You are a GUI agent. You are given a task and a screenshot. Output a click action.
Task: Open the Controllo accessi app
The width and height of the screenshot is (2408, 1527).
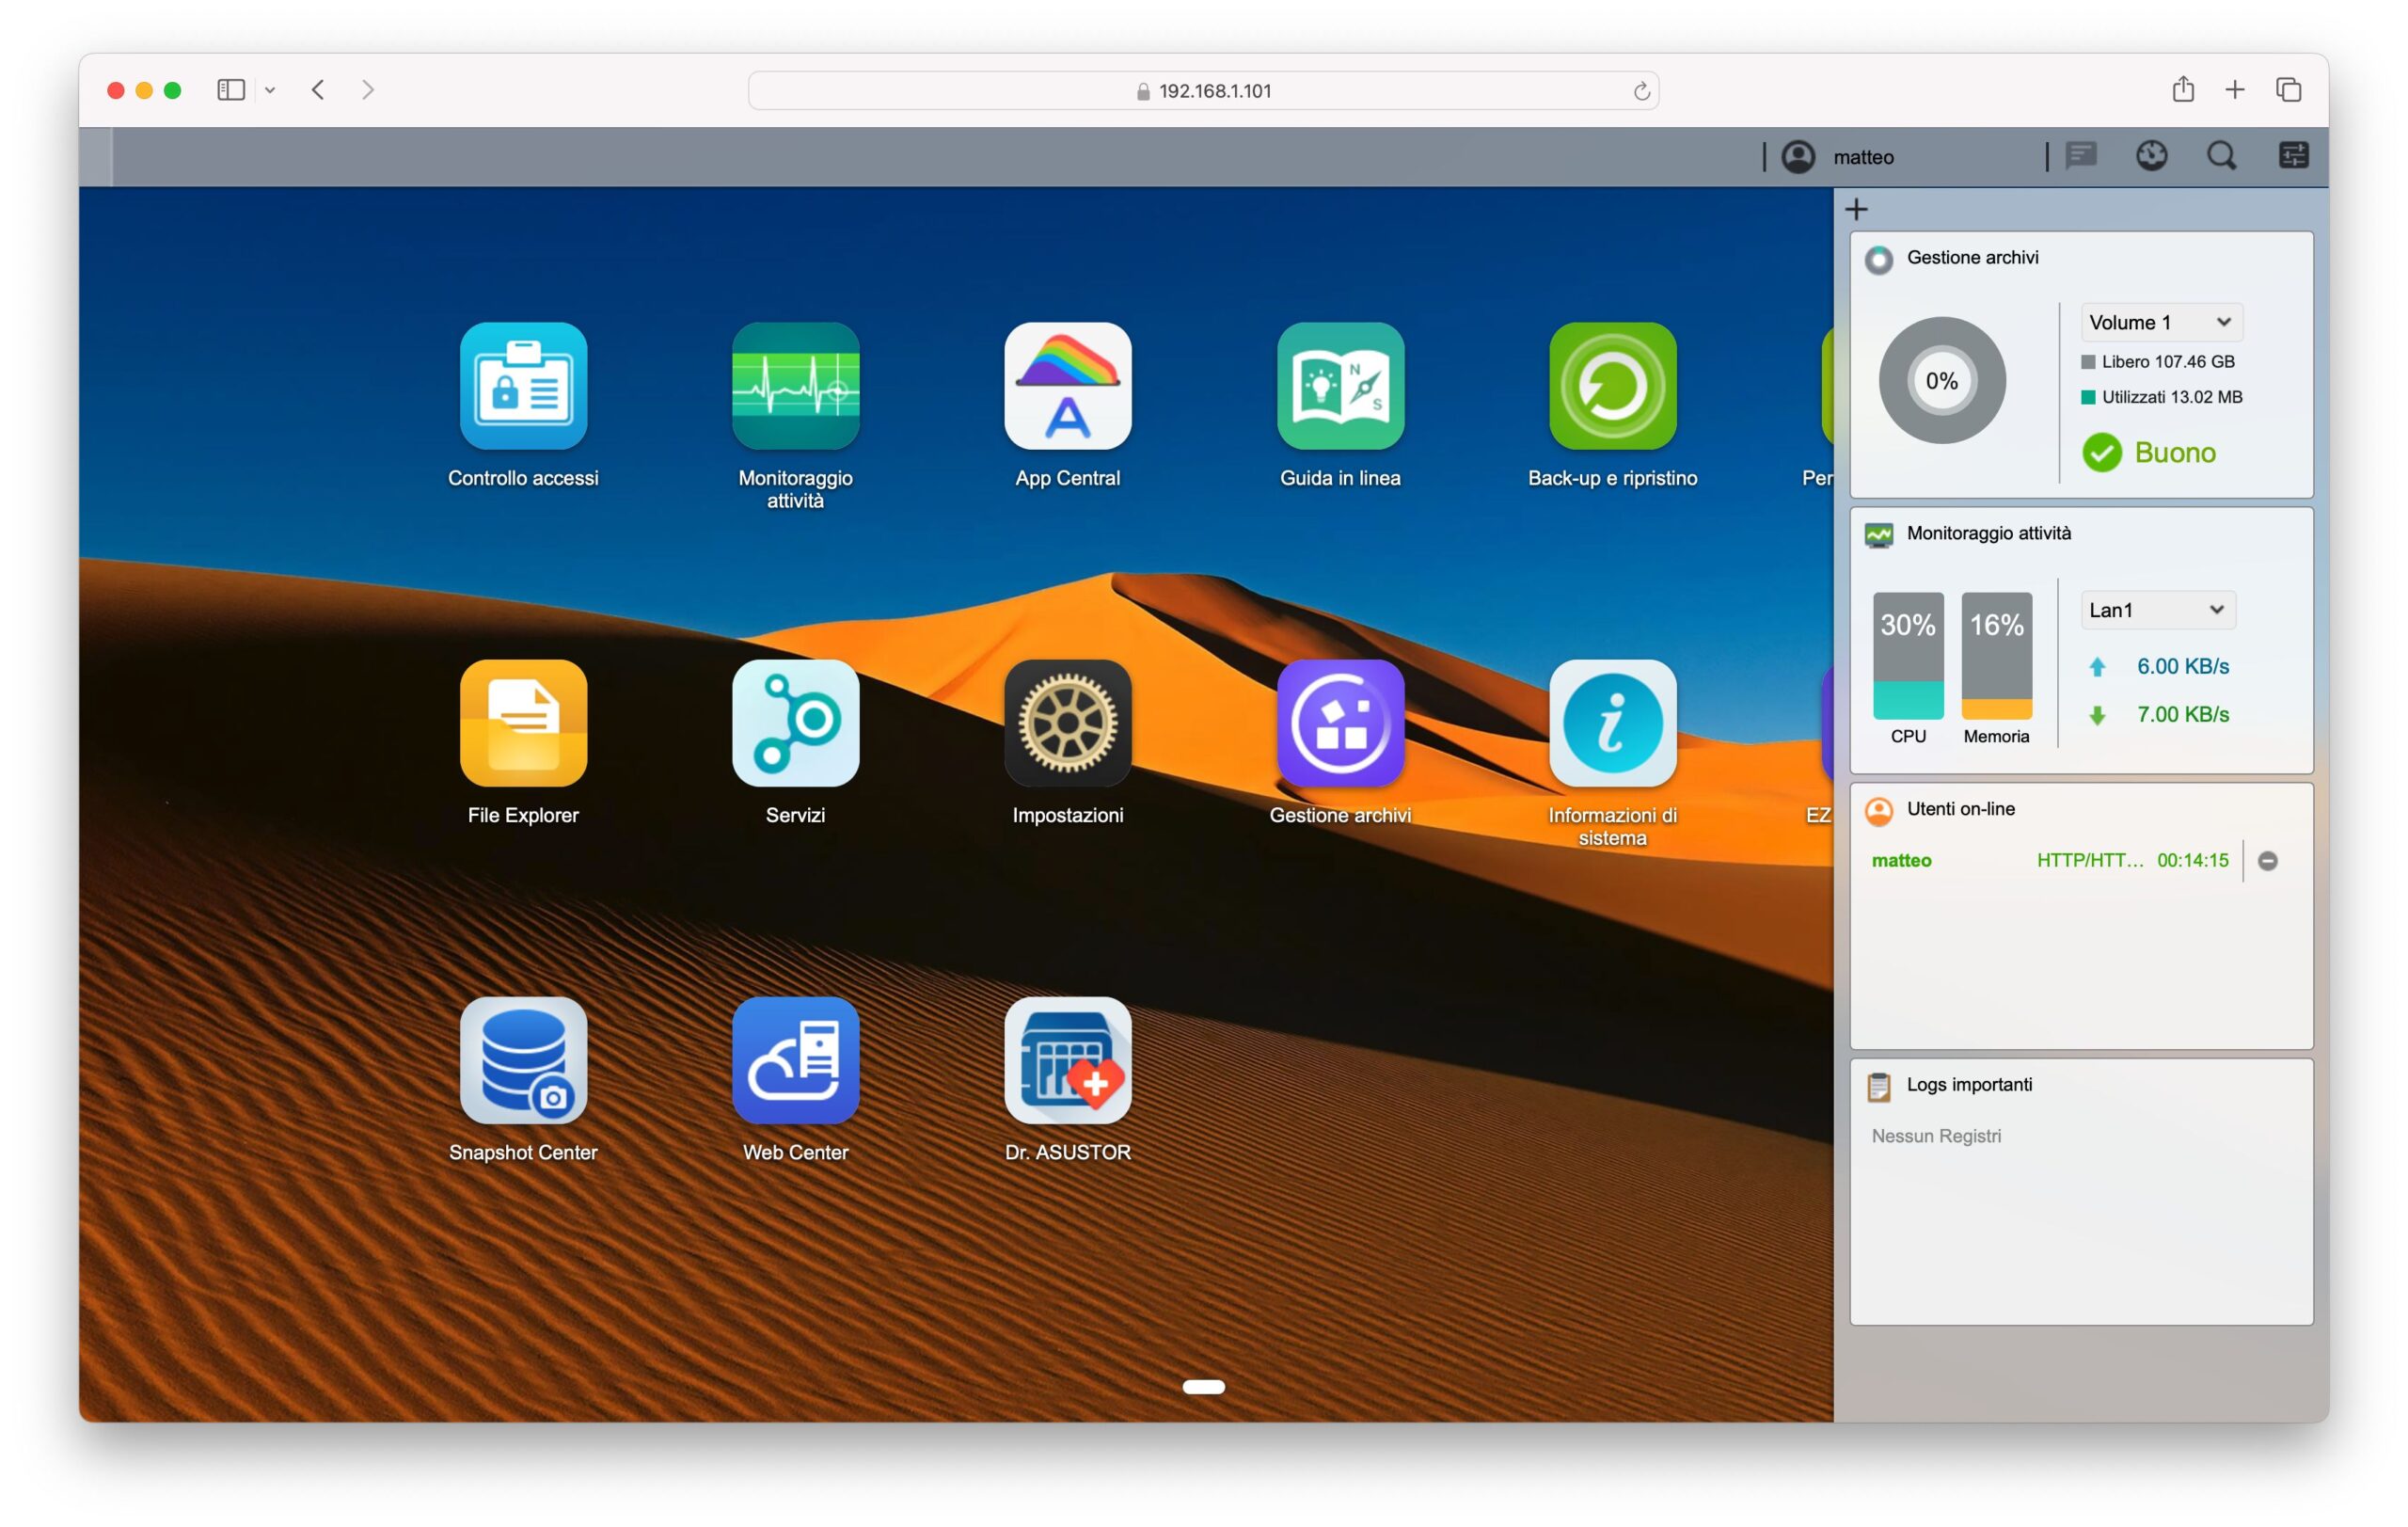pyautogui.click(x=523, y=386)
